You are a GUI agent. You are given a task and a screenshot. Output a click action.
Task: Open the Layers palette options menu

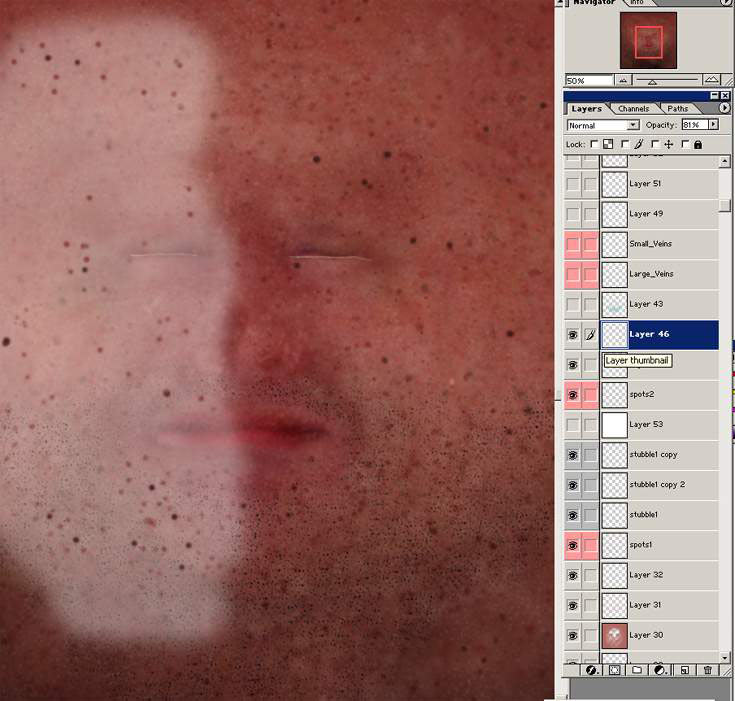[724, 108]
